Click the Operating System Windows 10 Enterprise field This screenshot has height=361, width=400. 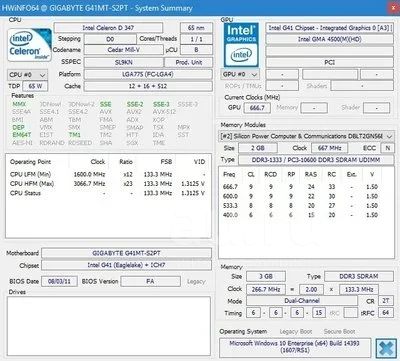[295, 348]
